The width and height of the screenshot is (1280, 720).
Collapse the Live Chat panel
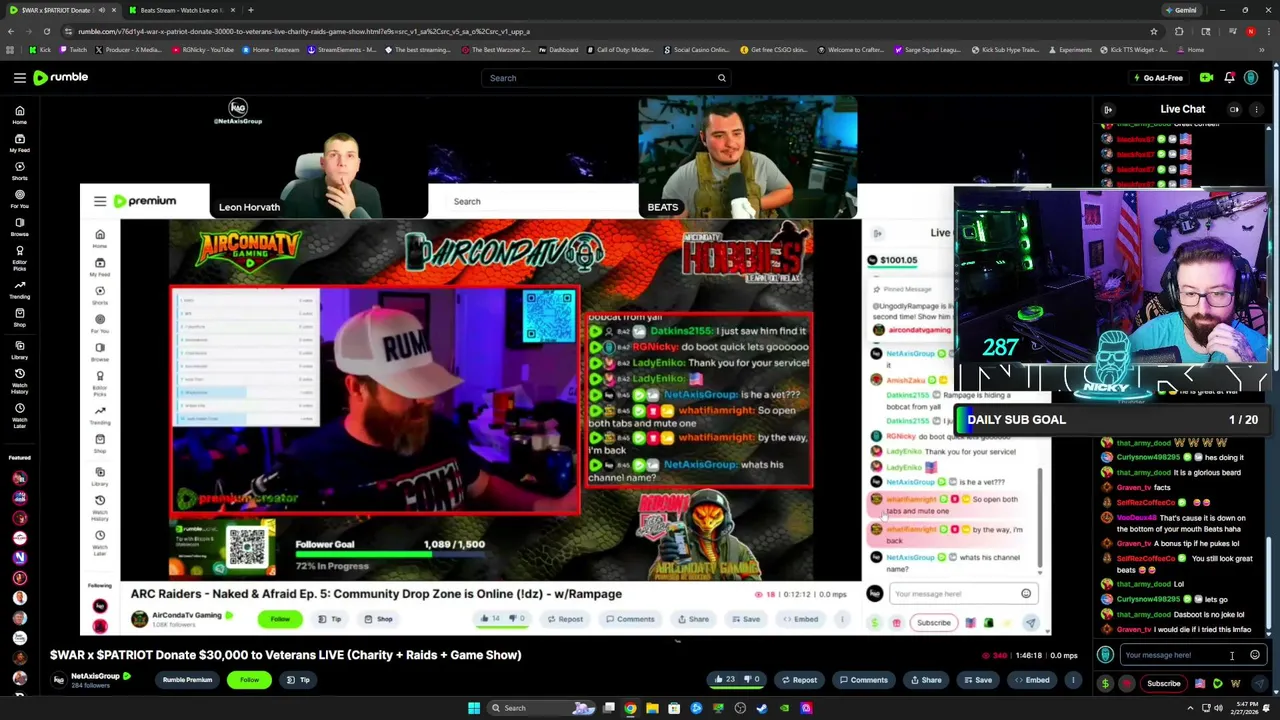[x=1108, y=109]
